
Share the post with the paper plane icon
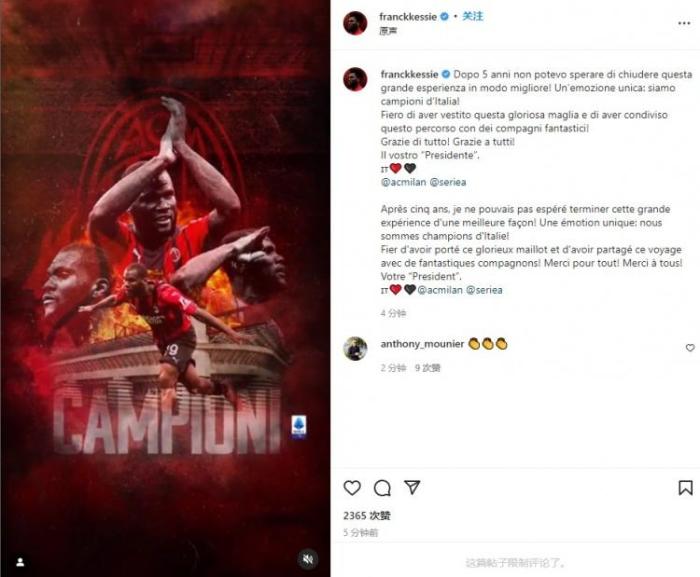[412, 487]
